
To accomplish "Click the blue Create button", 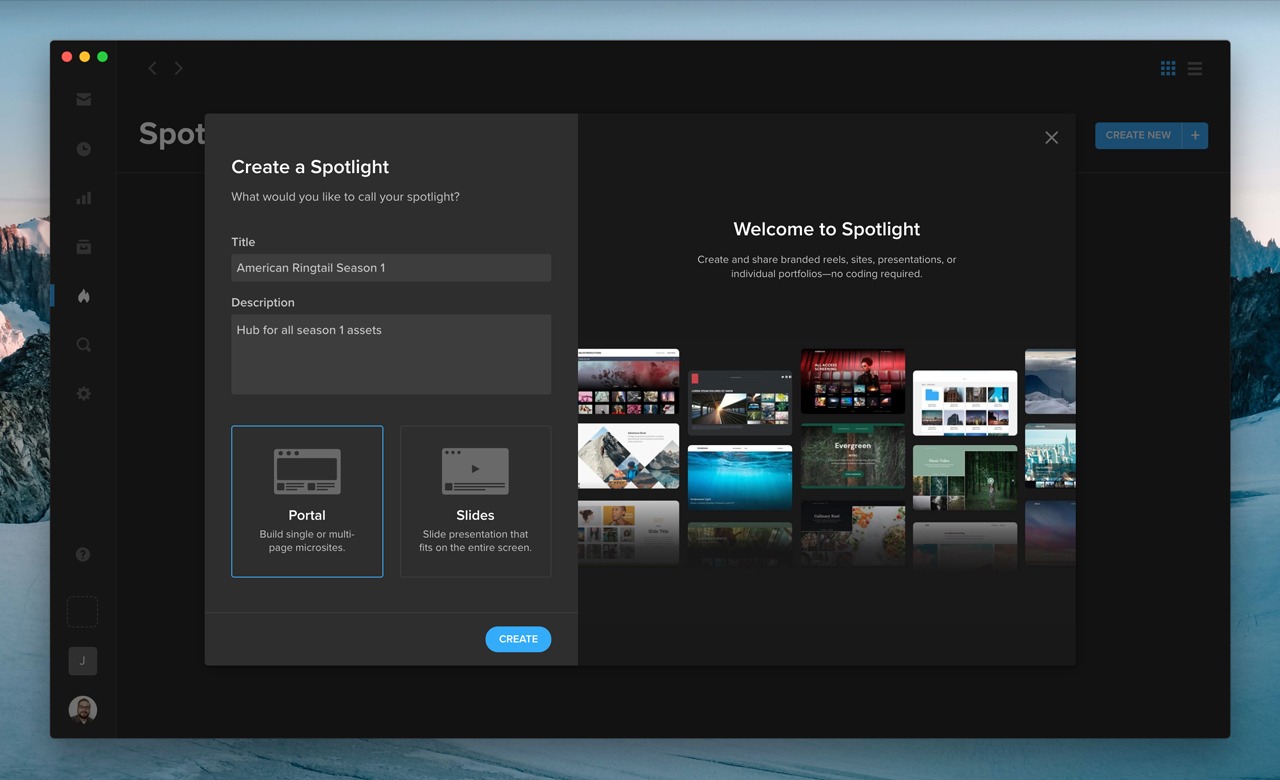I will point(518,639).
